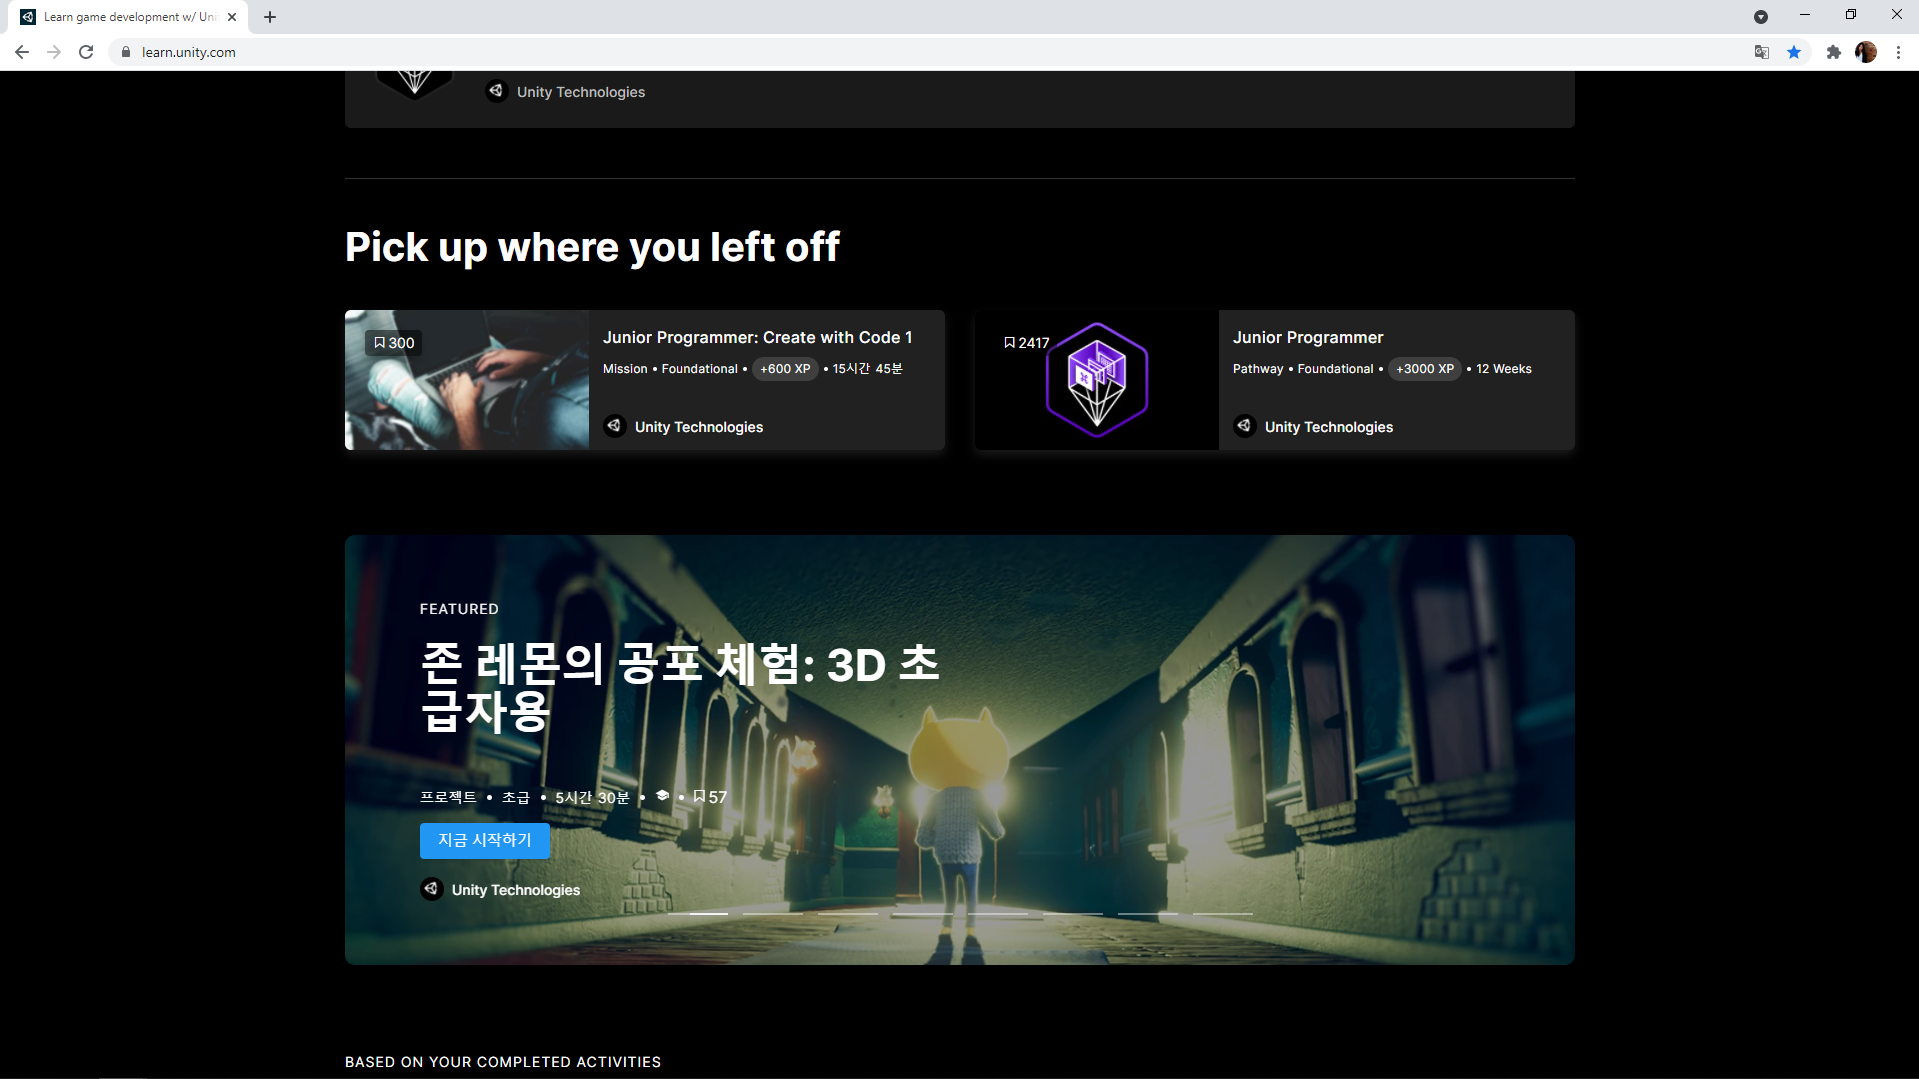The height and width of the screenshot is (1079, 1919).
Task: Open a new browser tab
Action: 270,17
